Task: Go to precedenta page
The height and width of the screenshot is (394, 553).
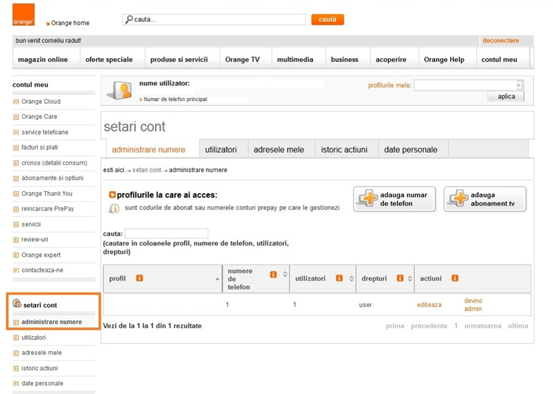Action: coord(429,326)
